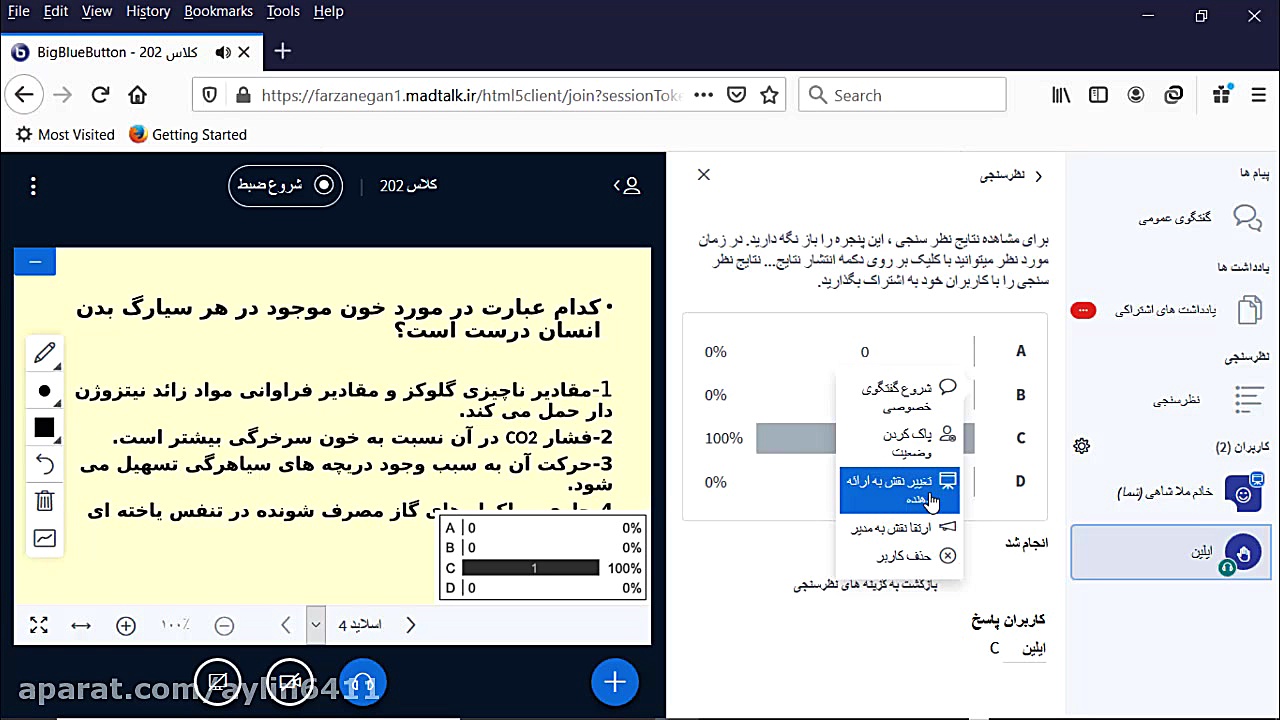
Task: Zoom in on the presentation slide
Action: (125, 625)
